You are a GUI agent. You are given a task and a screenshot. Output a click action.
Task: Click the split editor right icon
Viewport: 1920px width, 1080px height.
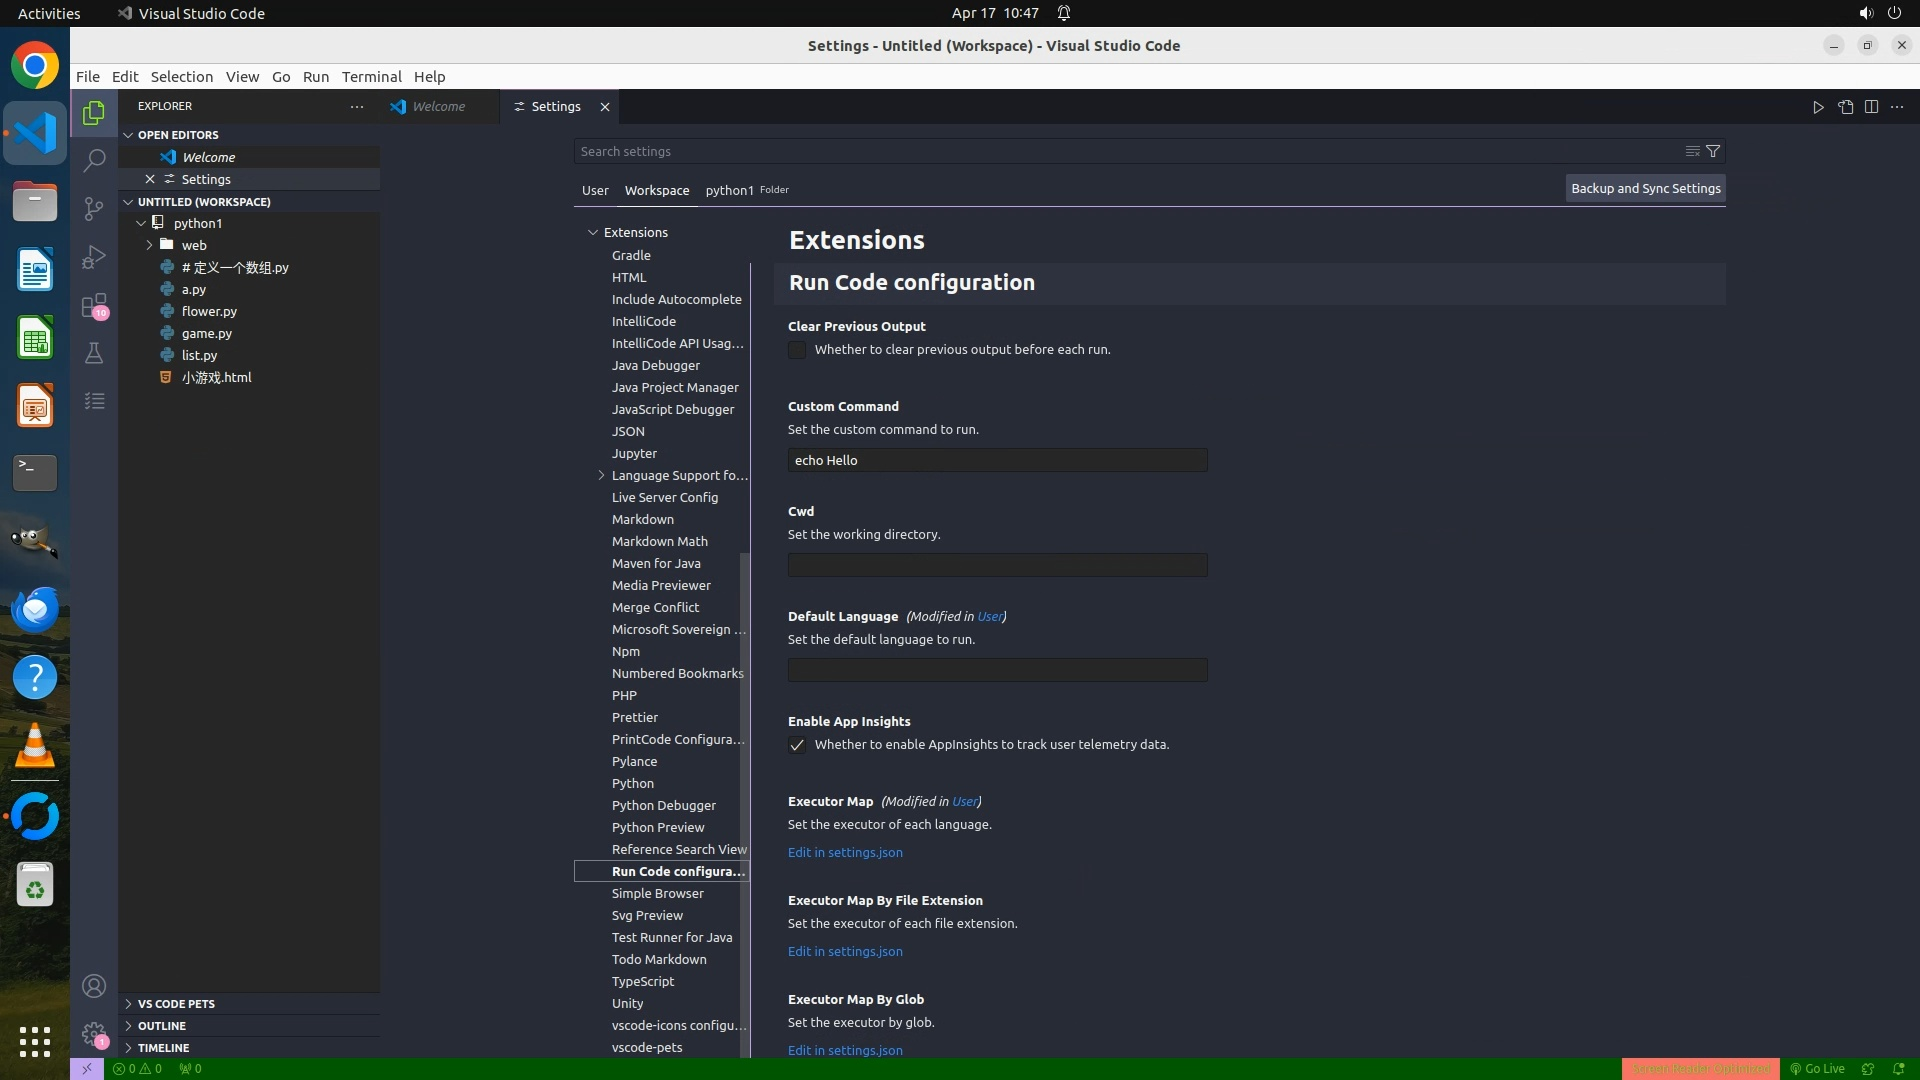1871,107
